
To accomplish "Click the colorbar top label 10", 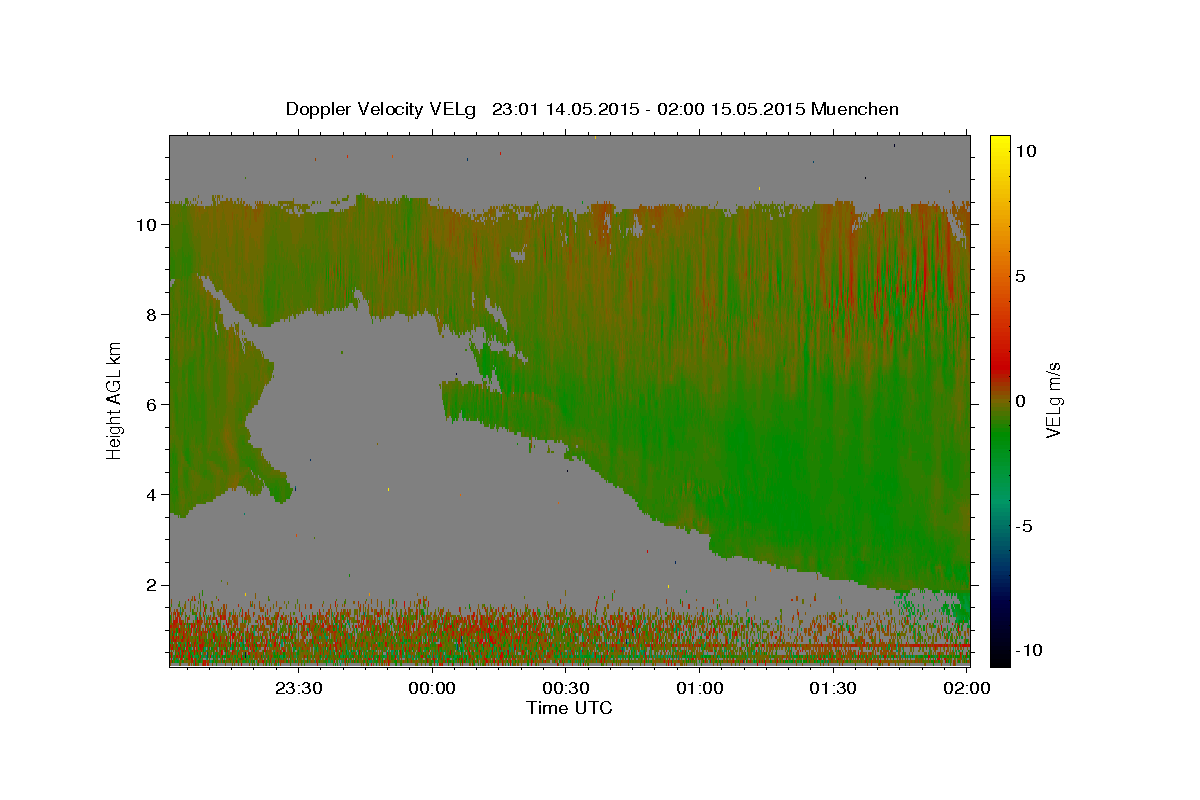I will (1026, 151).
